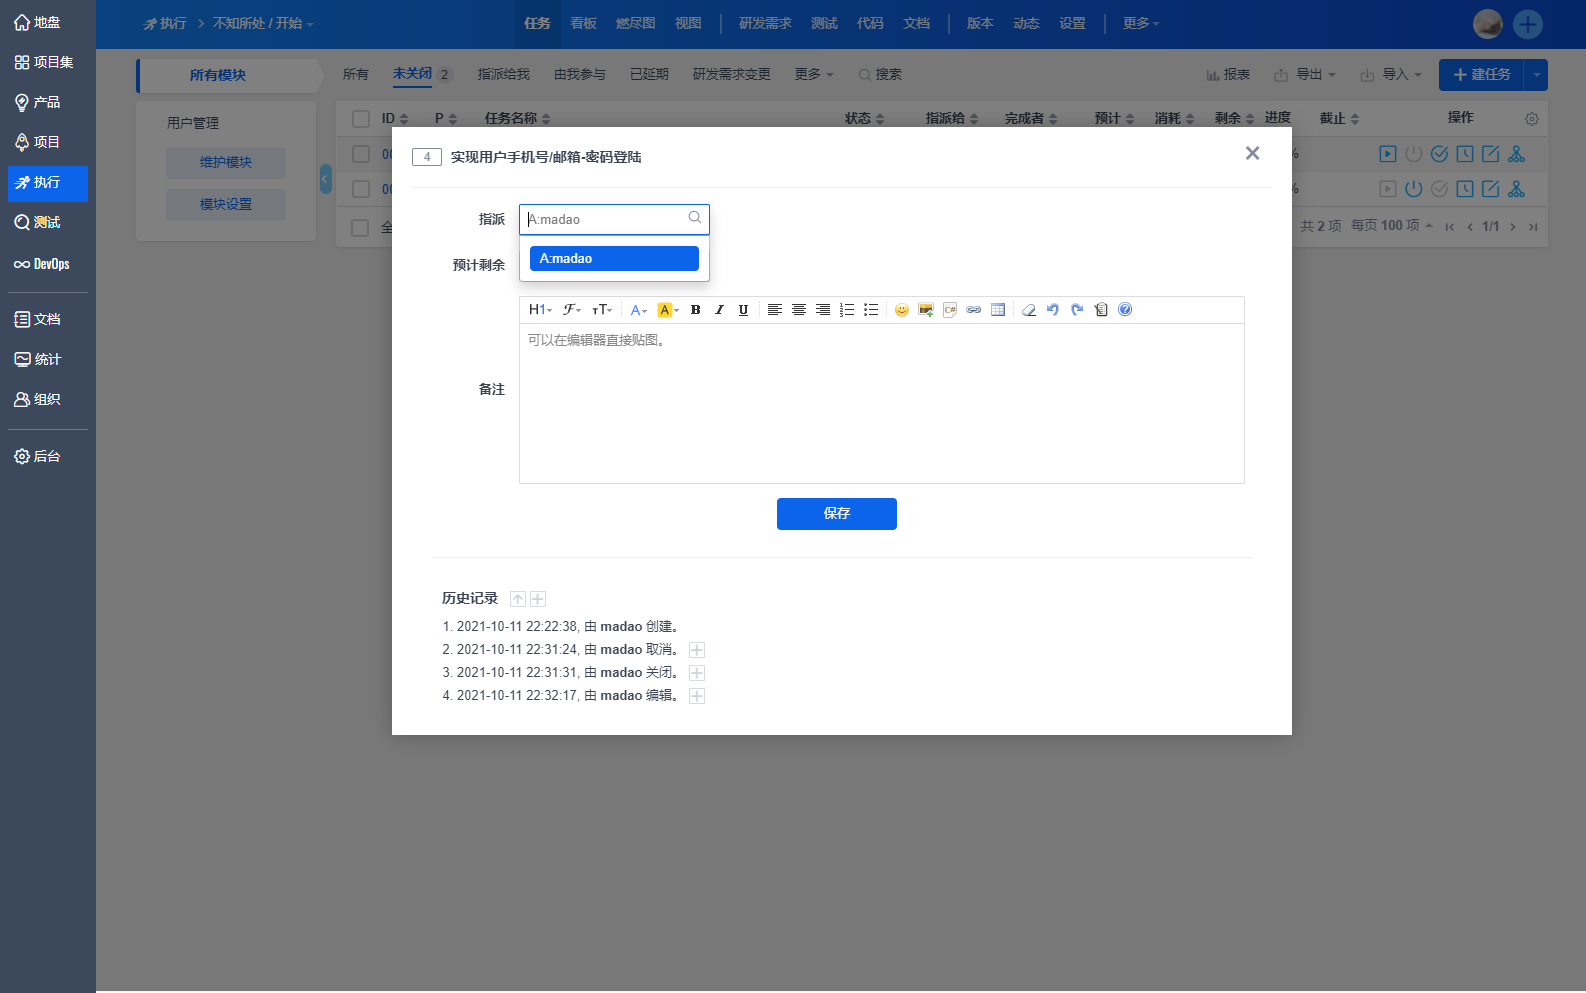Open the background highlight color dropdown
Viewport: 1586px width, 993px height.
668,310
